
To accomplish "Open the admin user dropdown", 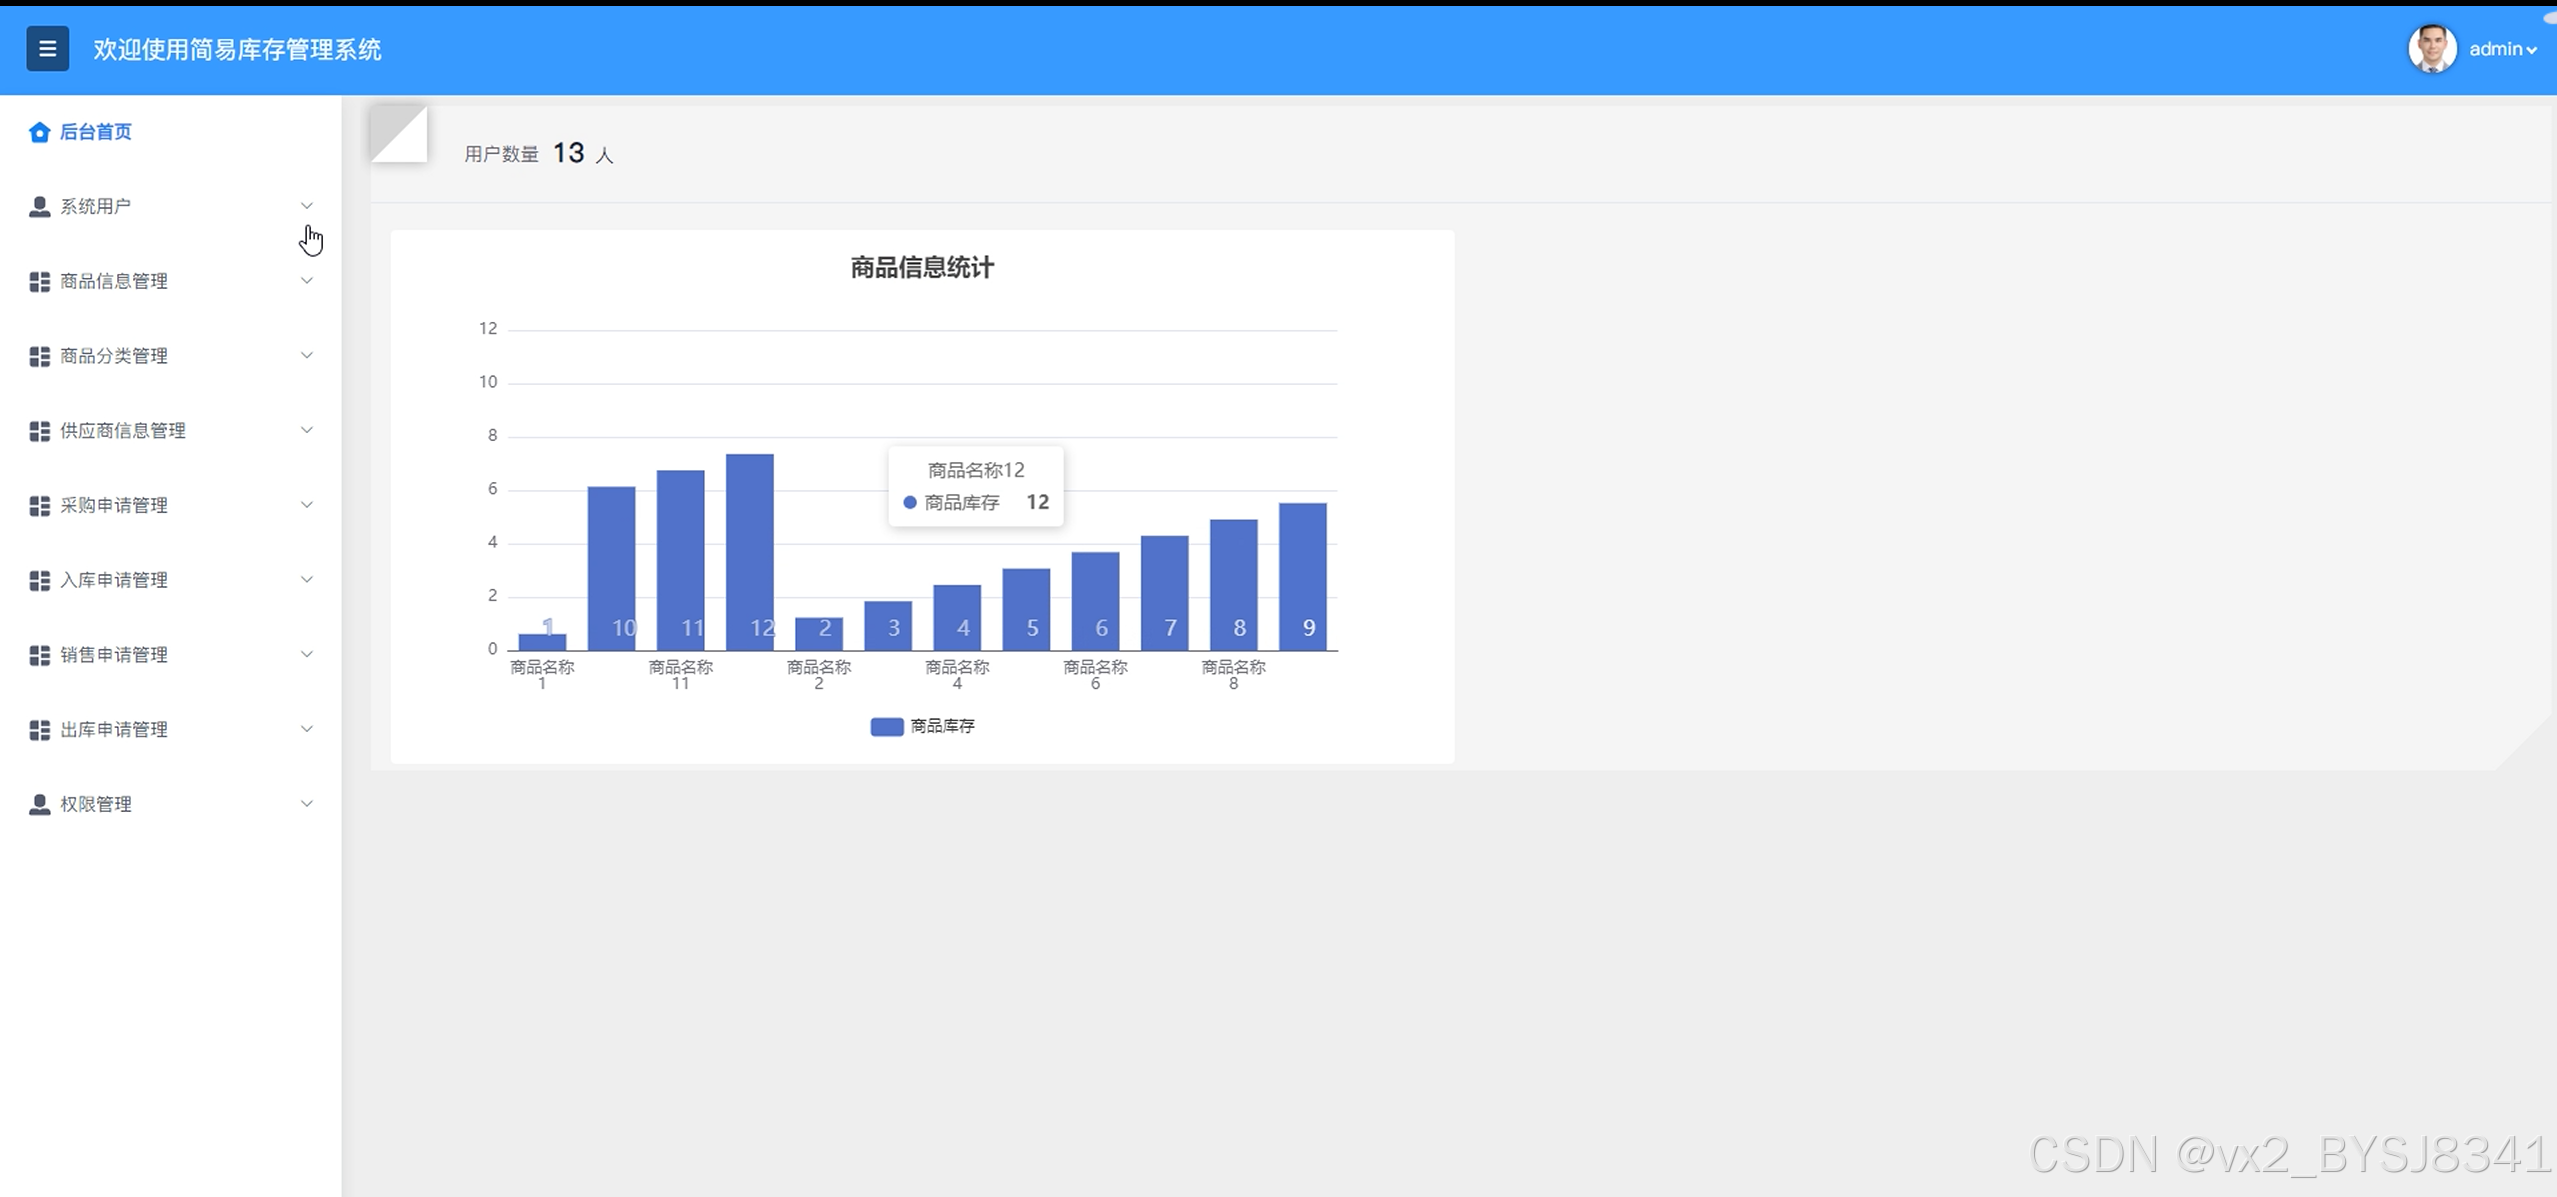I will (2502, 49).
